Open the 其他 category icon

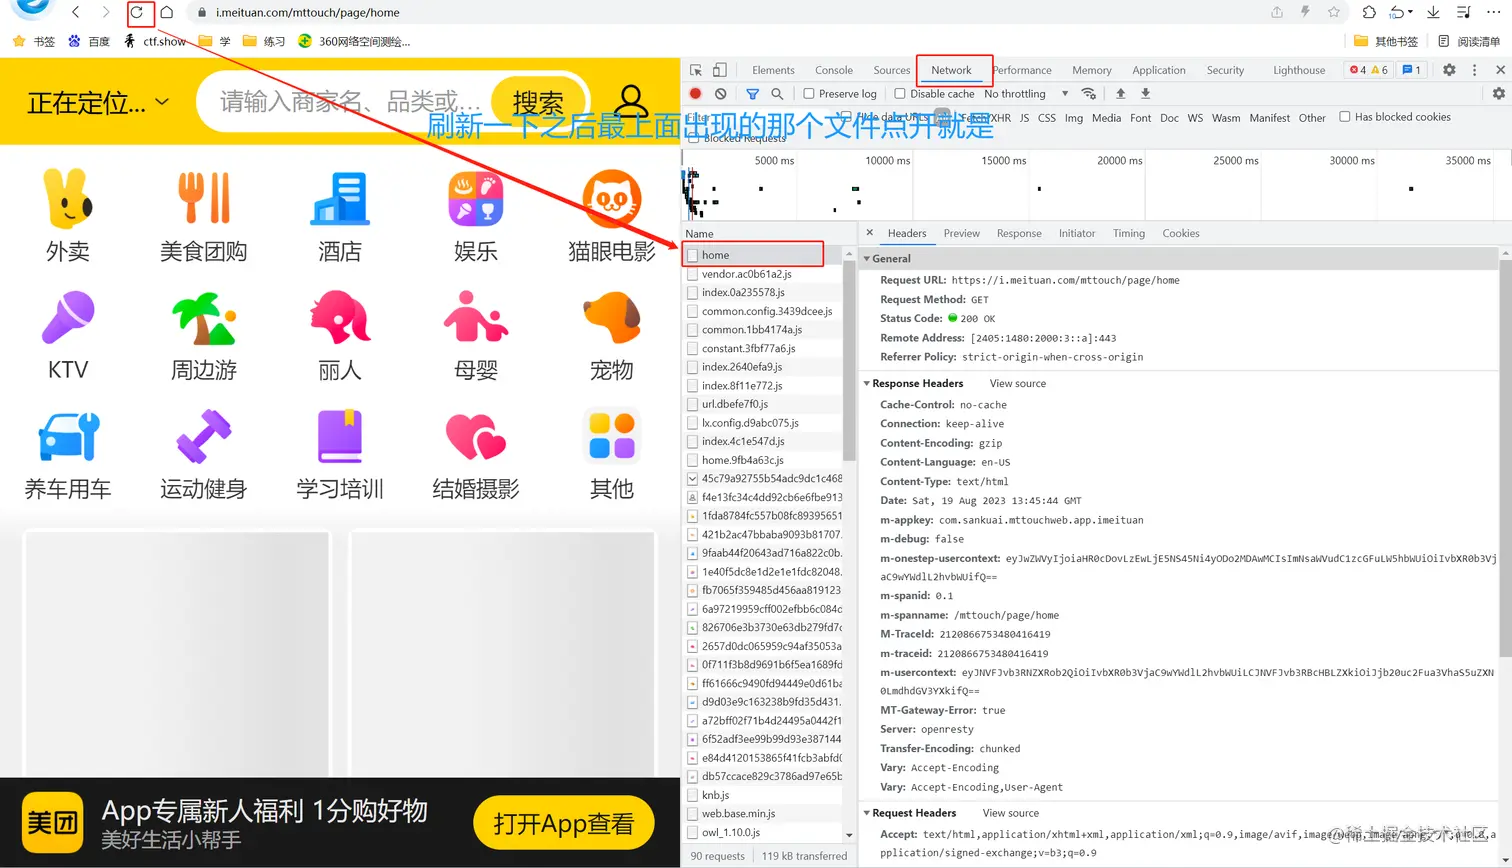612,436
